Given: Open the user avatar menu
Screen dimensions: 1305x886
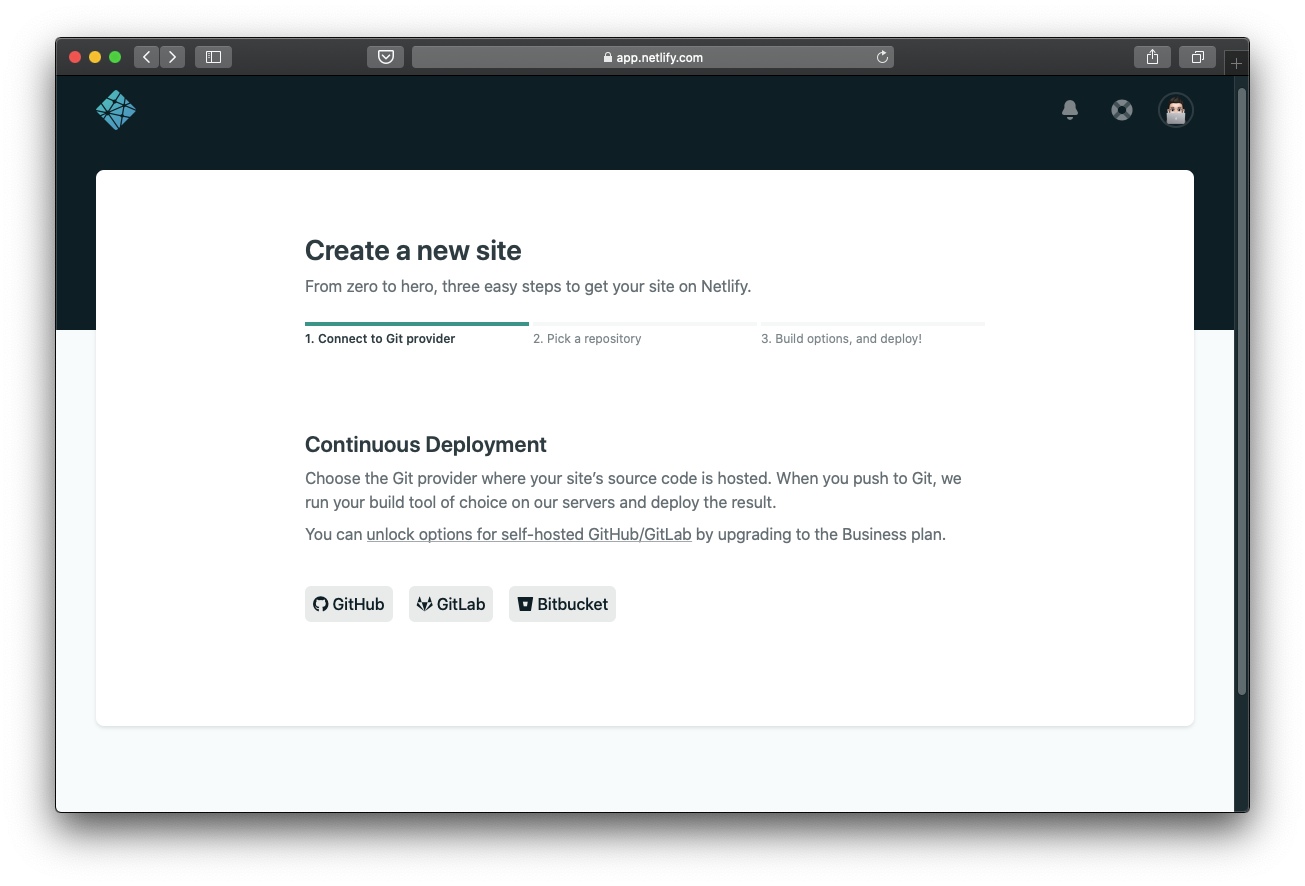Looking at the screenshot, I should [x=1176, y=110].
